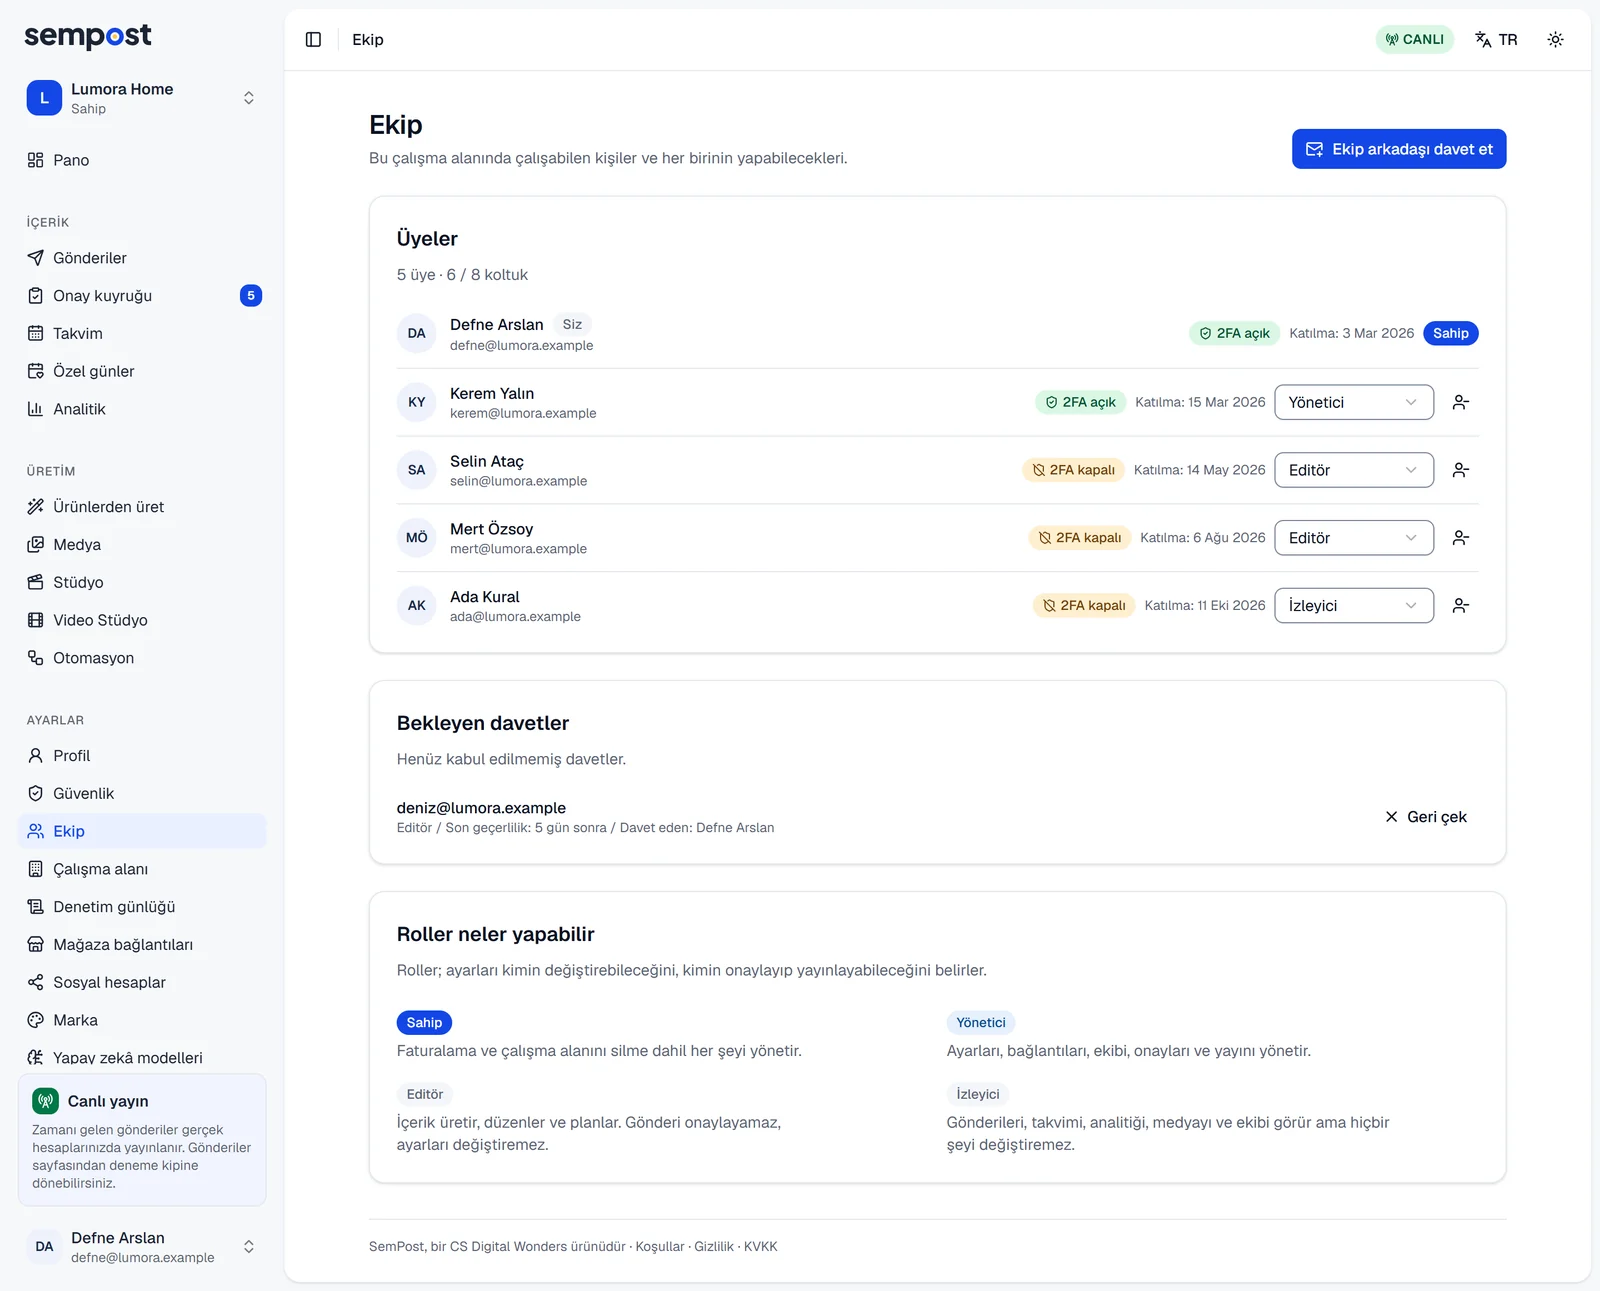Open Denetim günlüğü sidebar item
1600x1291 pixels.
(x=142, y=907)
